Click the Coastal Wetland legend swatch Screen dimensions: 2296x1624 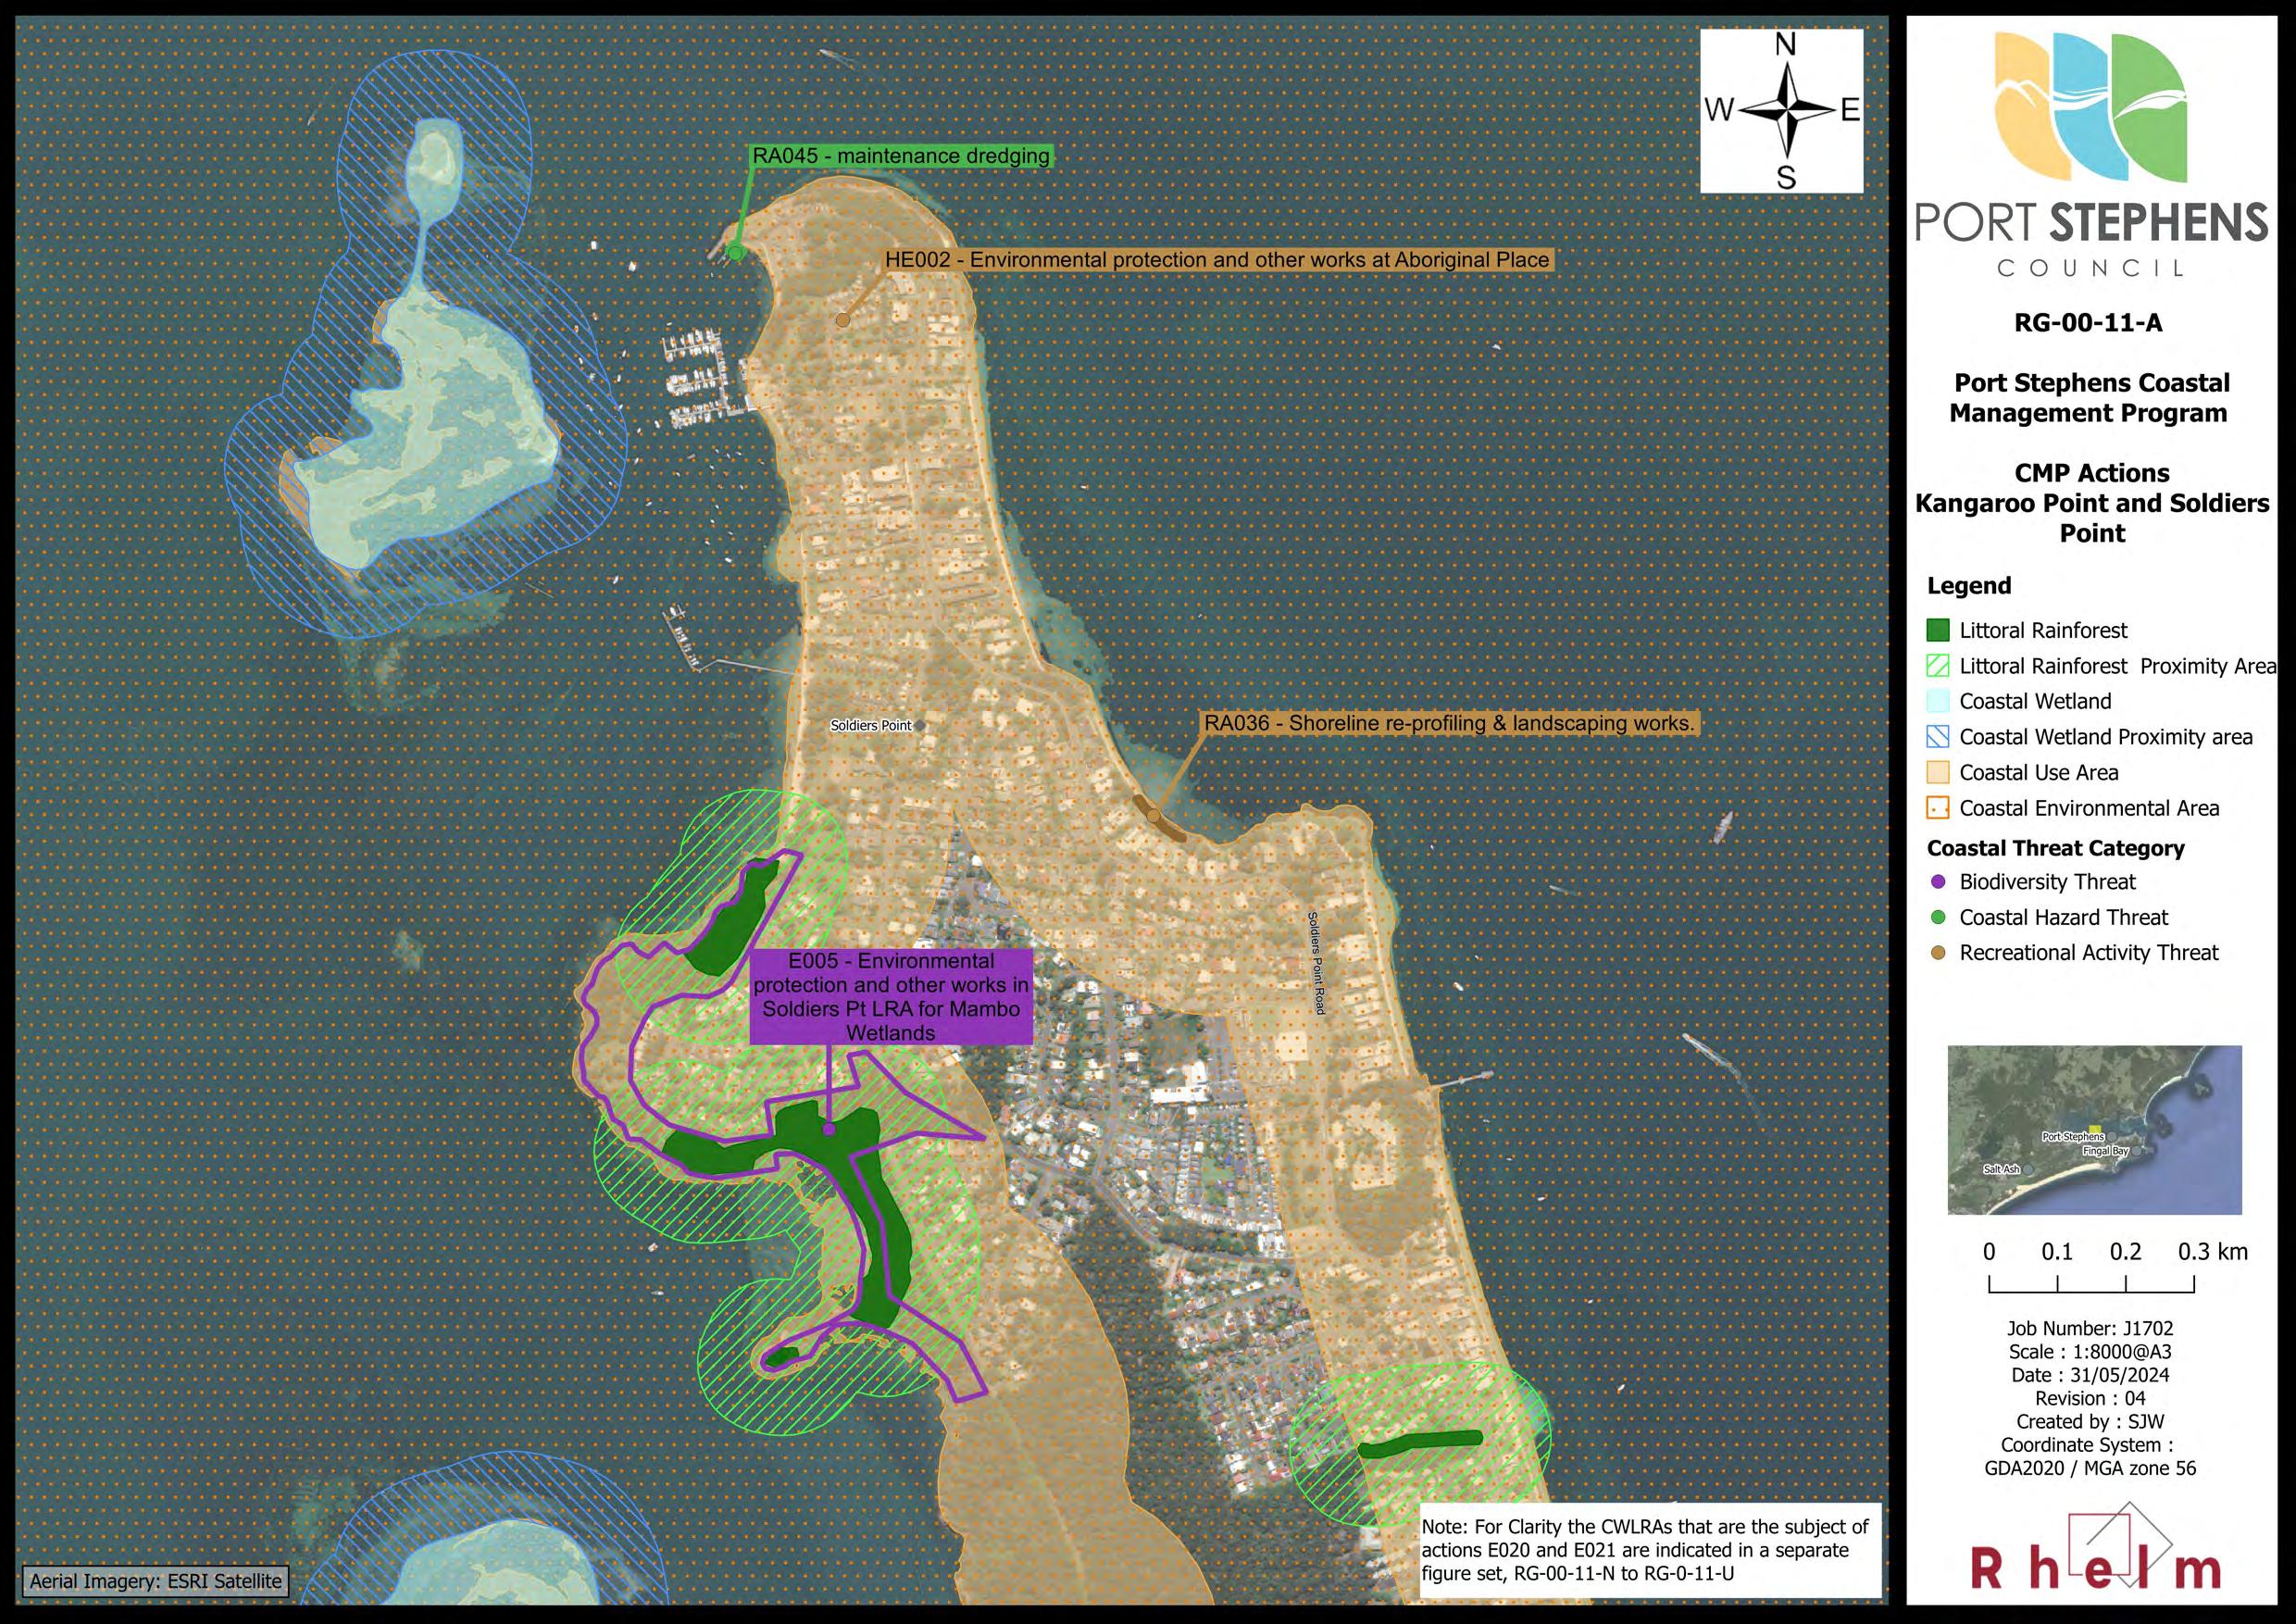[x=1938, y=701]
